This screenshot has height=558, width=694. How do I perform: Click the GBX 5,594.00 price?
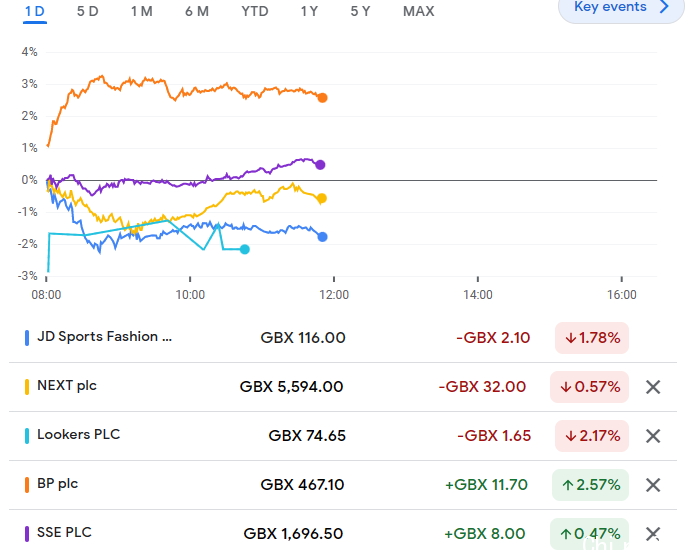point(291,387)
